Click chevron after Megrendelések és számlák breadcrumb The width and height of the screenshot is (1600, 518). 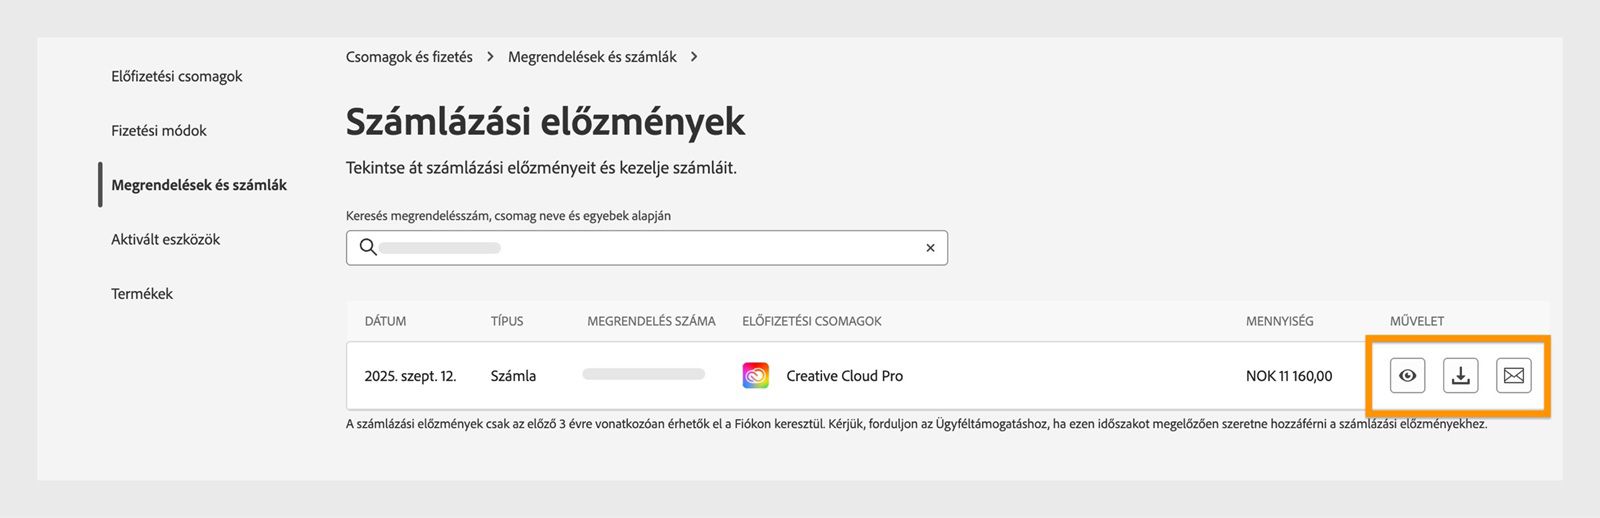[x=694, y=57]
